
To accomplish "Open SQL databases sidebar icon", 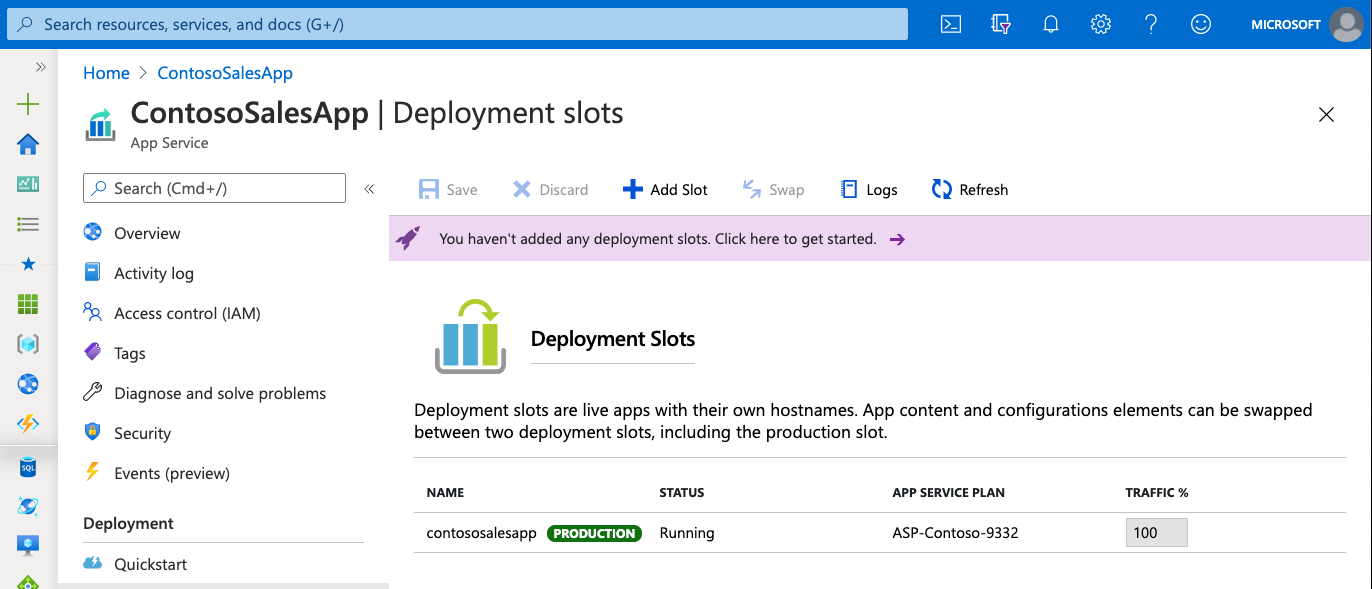I will [28, 467].
